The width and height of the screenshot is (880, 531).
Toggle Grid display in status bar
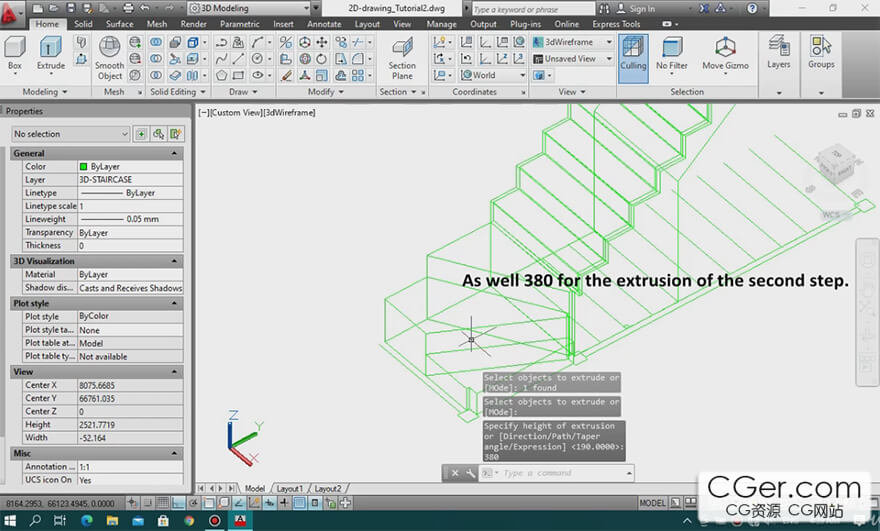coord(163,503)
